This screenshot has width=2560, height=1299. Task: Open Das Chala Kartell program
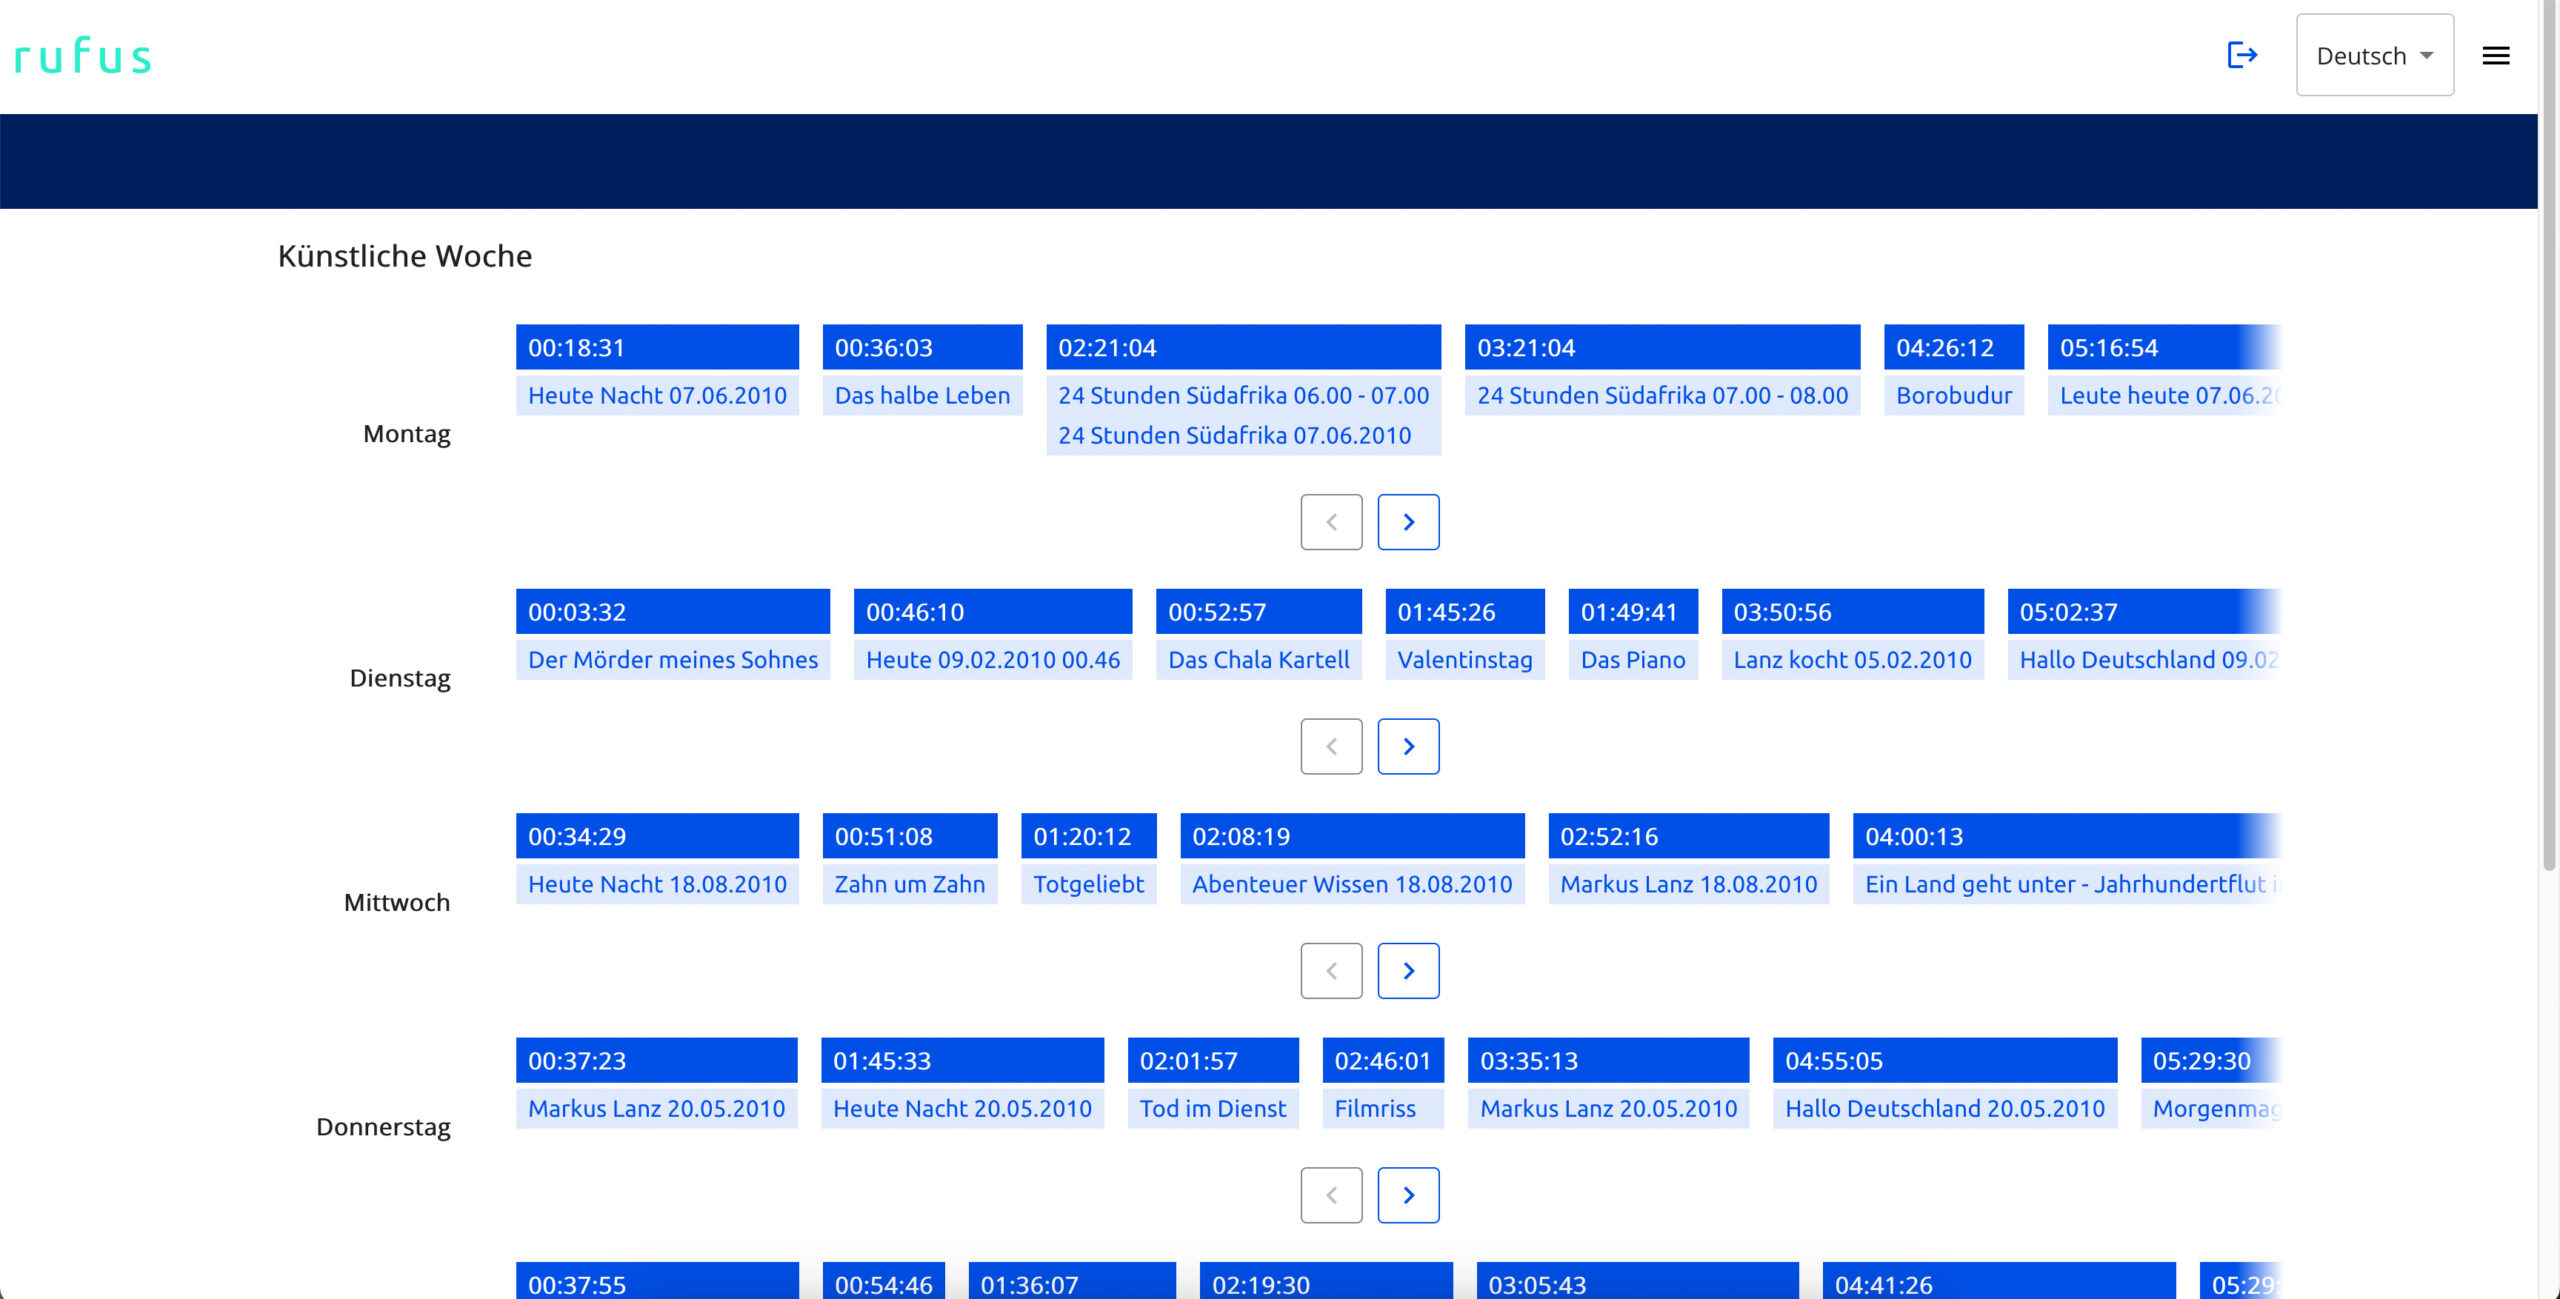coord(1258,660)
